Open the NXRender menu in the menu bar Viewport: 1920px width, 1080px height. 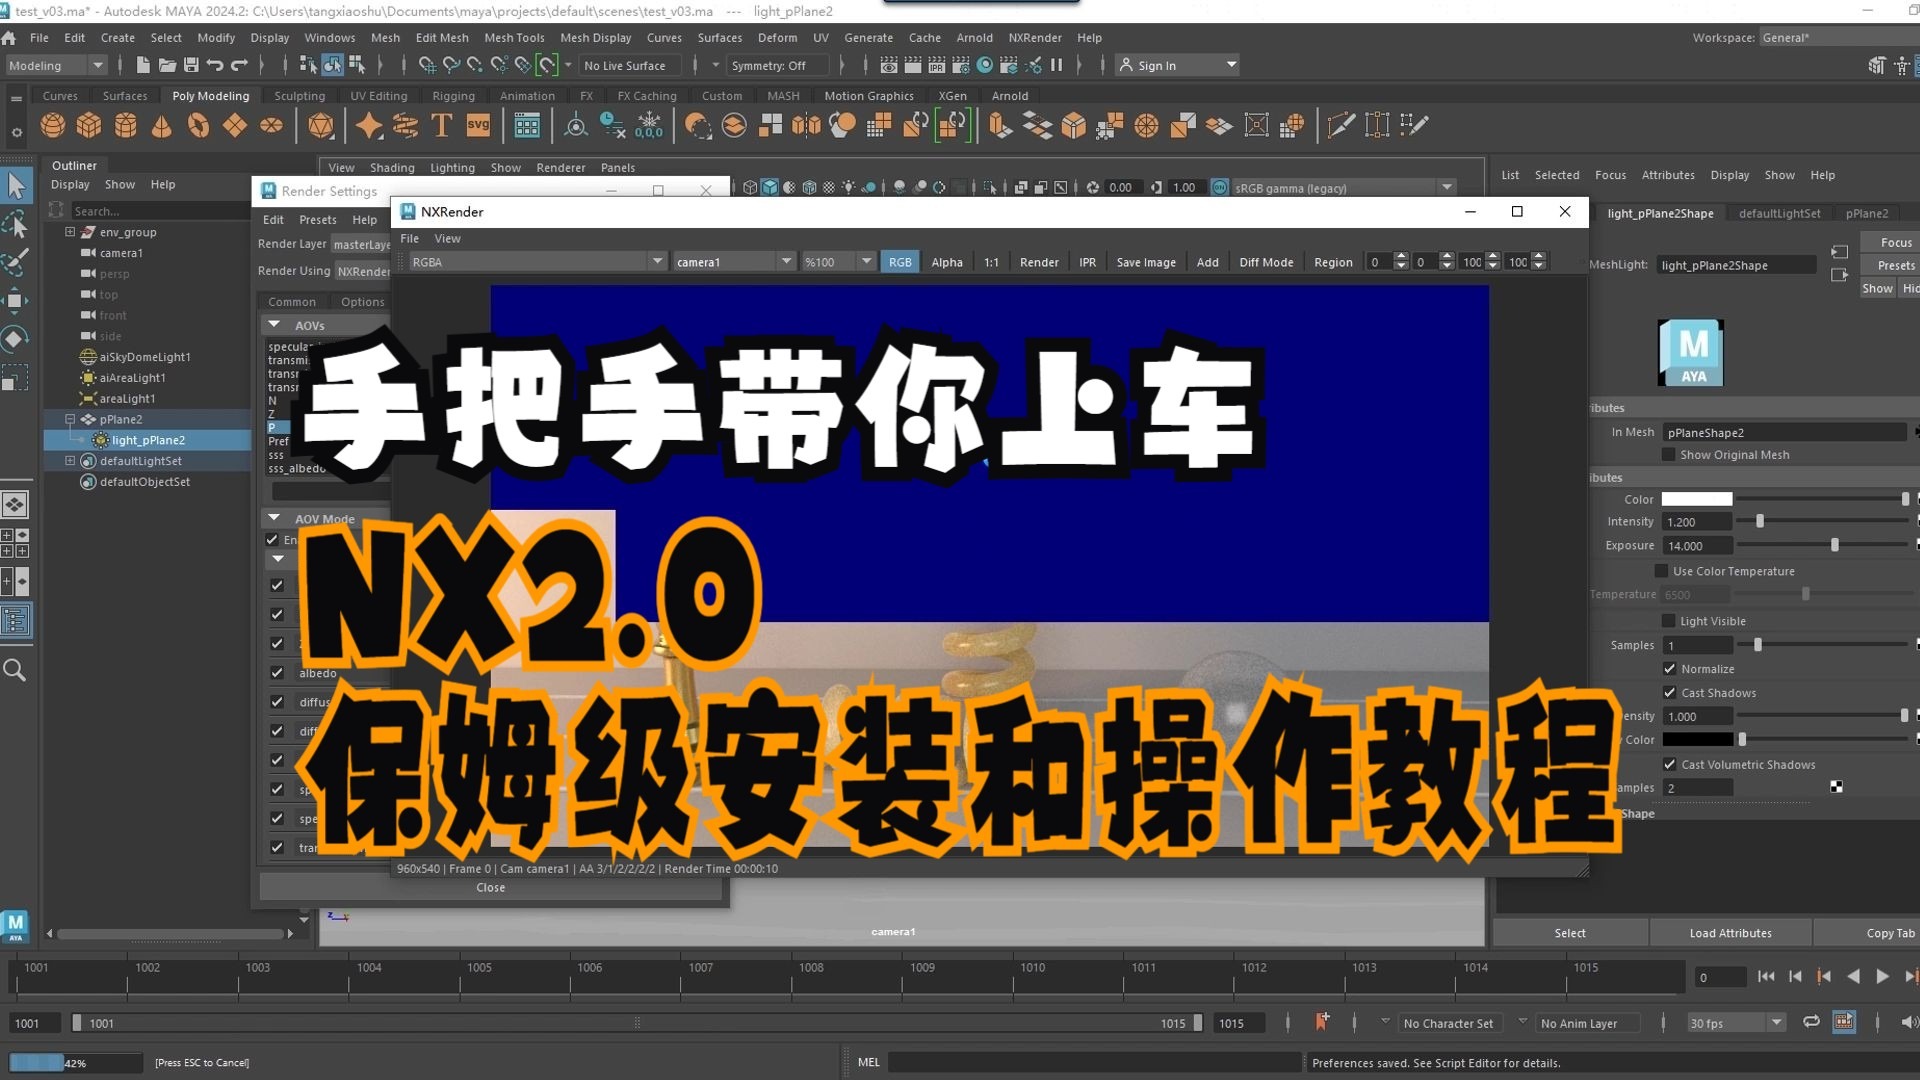[1035, 37]
